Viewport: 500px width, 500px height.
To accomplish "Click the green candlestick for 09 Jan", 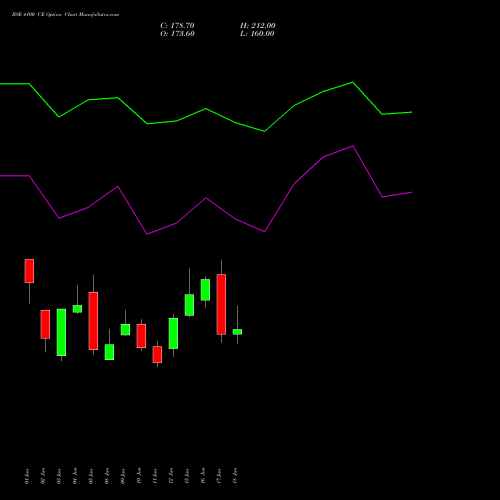I will click(x=125, y=330).
